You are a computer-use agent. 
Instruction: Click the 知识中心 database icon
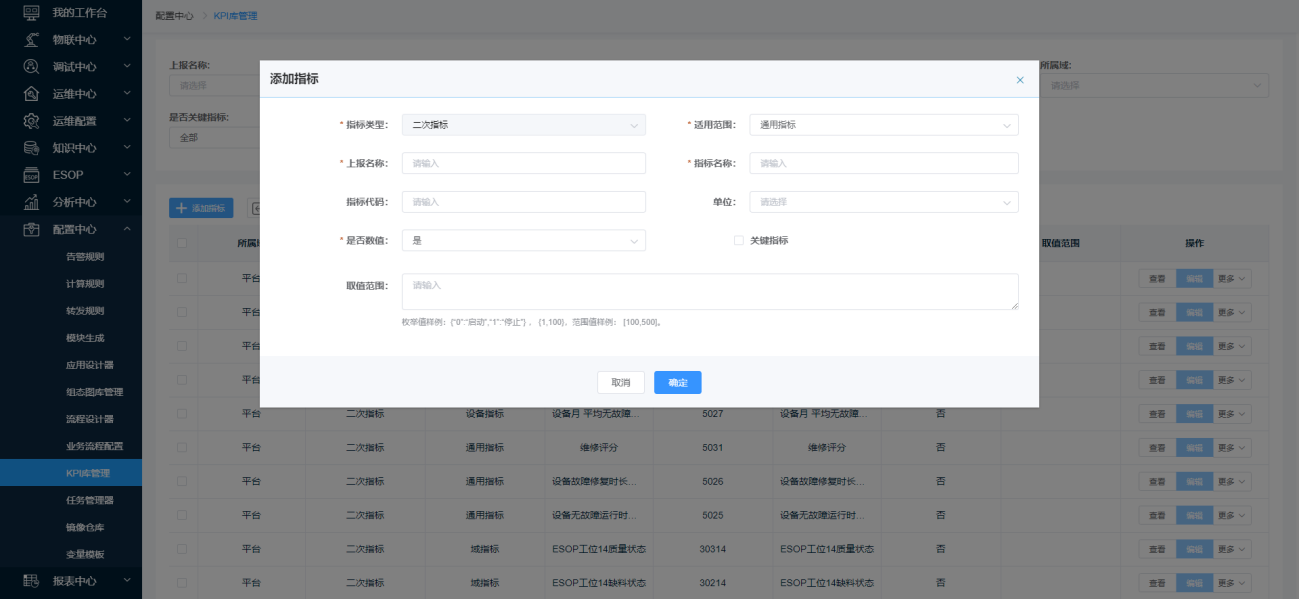(31, 148)
